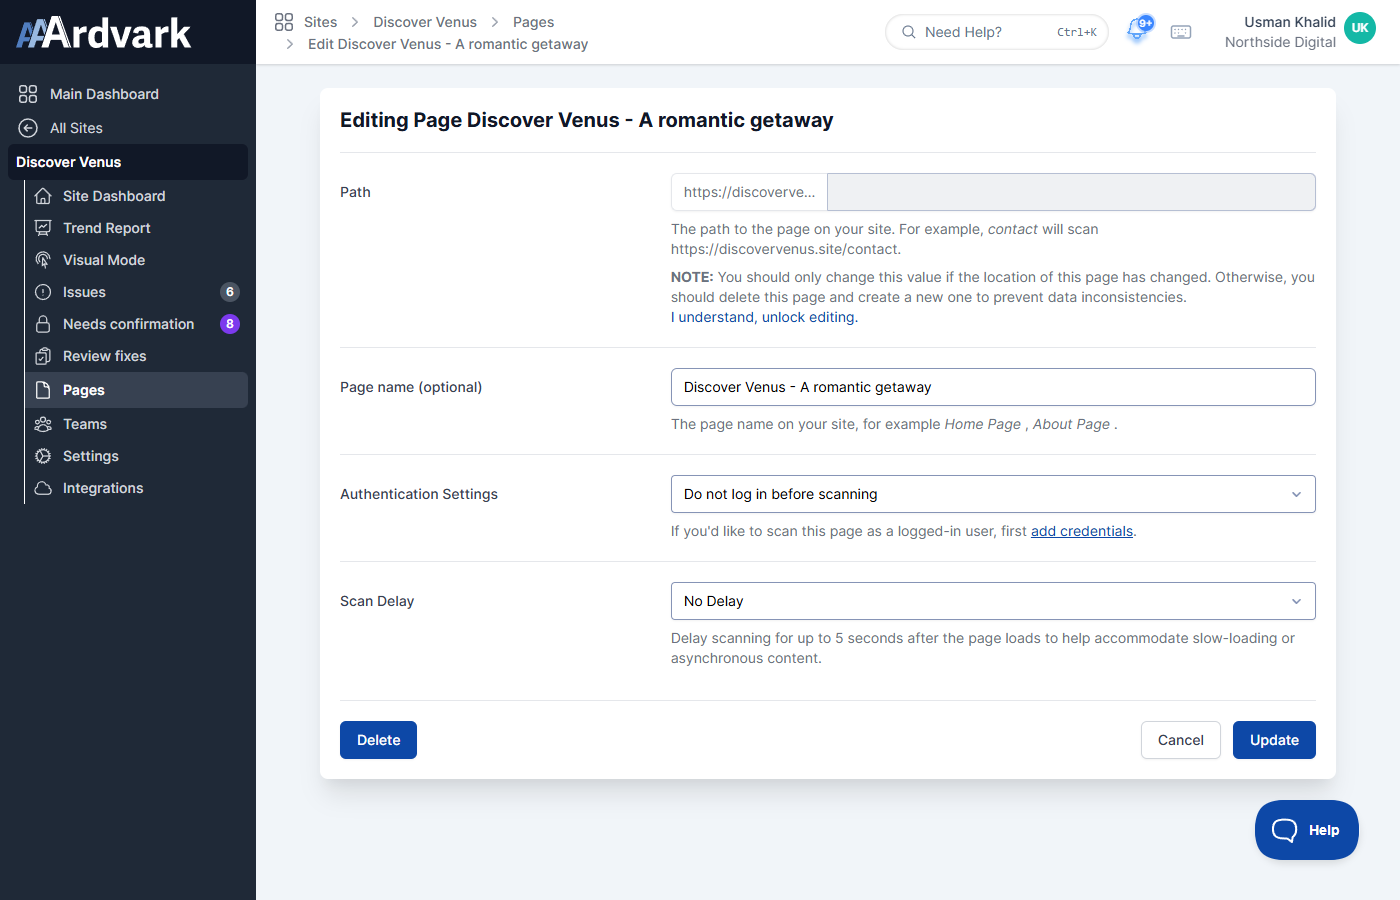The image size is (1400, 900).
Task: Click the Main Dashboard grid icon
Action: point(28,94)
